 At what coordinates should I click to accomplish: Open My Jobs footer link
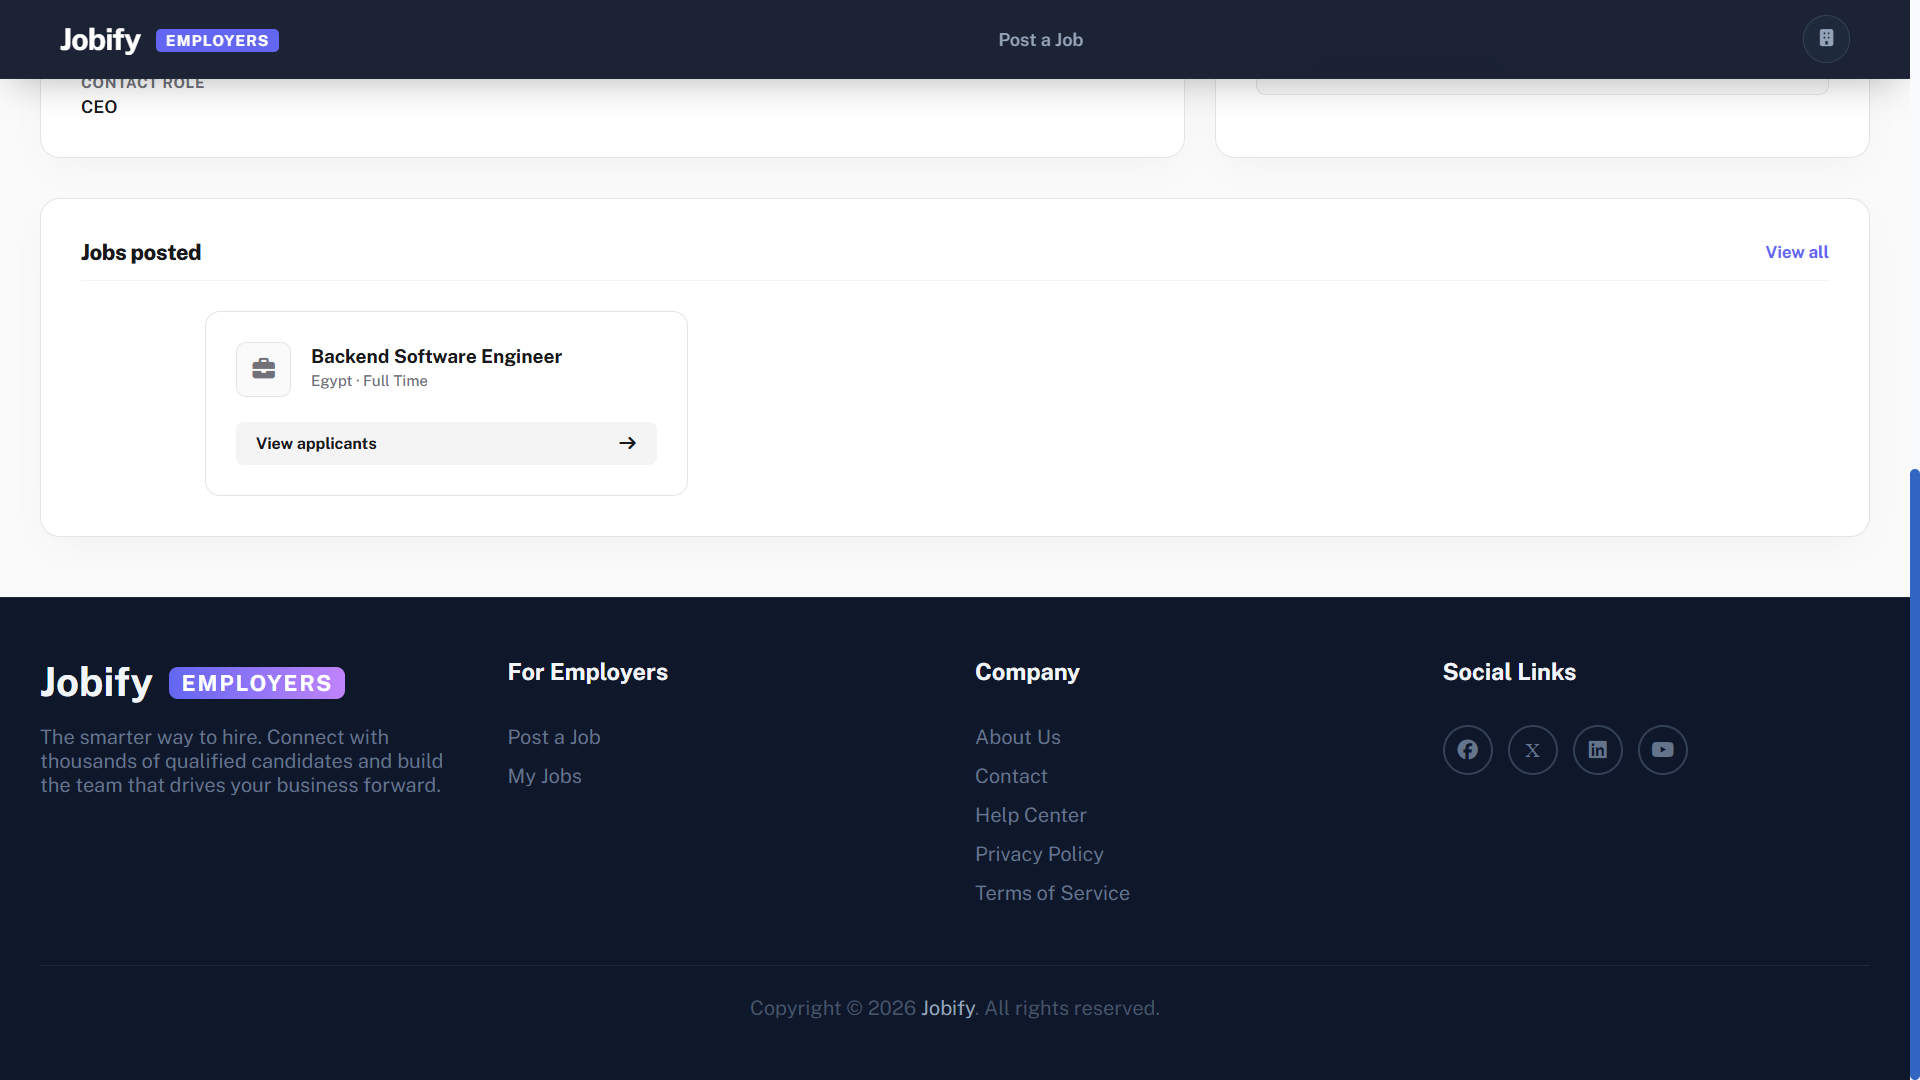pos(545,776)
